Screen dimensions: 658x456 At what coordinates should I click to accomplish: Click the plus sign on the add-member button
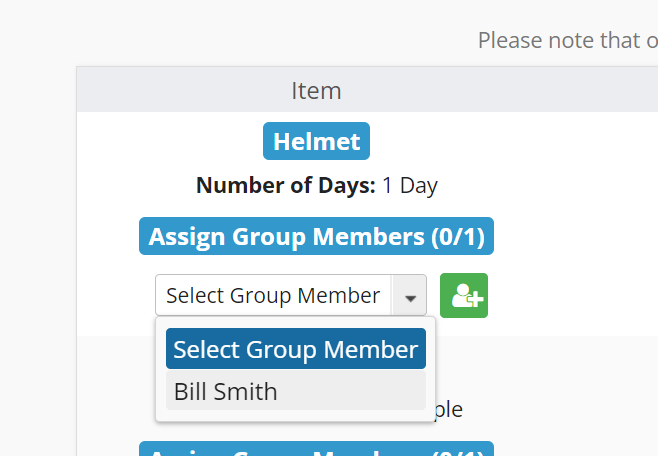[x=476, y=300]
